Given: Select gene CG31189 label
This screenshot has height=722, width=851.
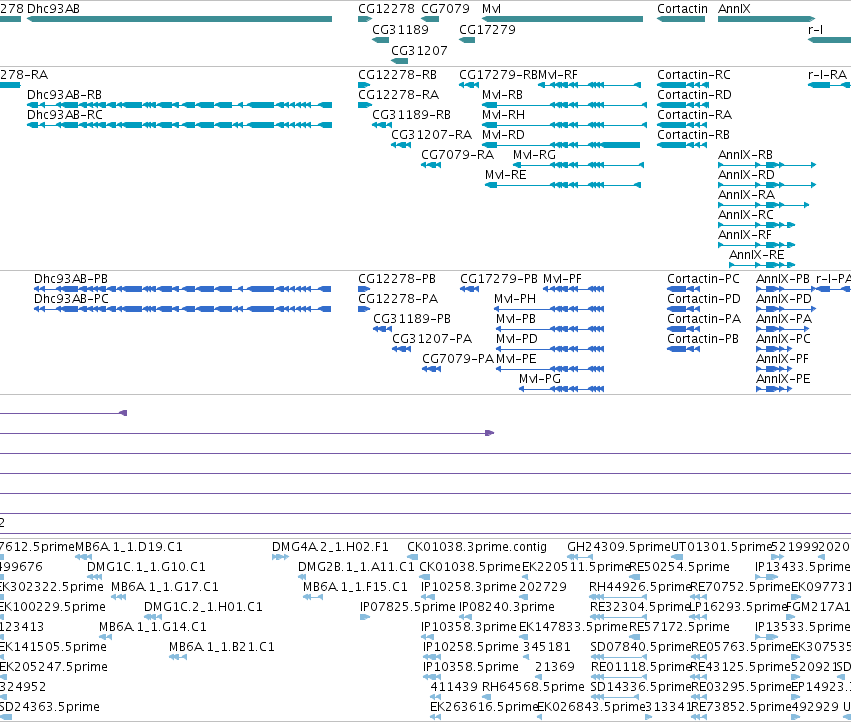Looking at the screenshot, I should (400, 30).
